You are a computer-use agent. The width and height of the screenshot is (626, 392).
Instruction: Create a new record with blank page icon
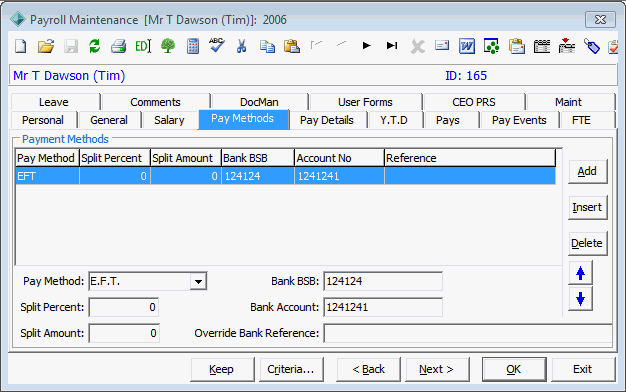coord(21,46)
